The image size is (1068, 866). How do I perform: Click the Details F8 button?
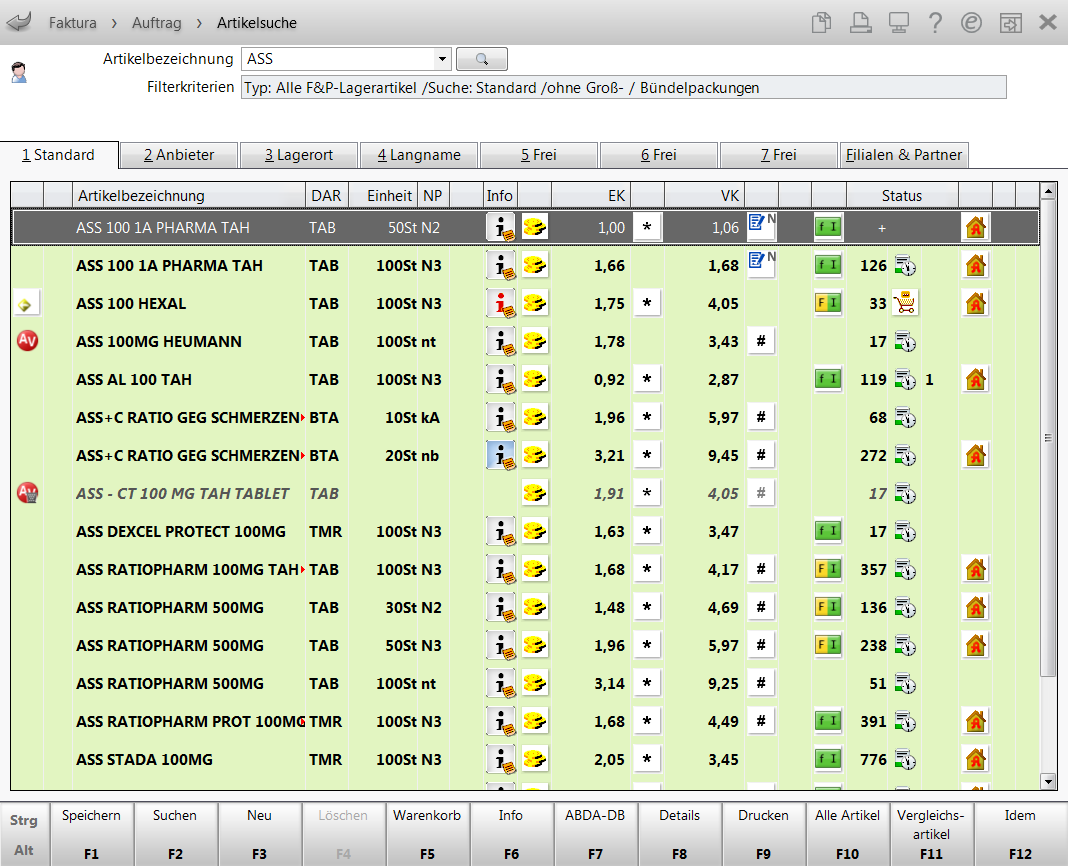click(679, 834)
